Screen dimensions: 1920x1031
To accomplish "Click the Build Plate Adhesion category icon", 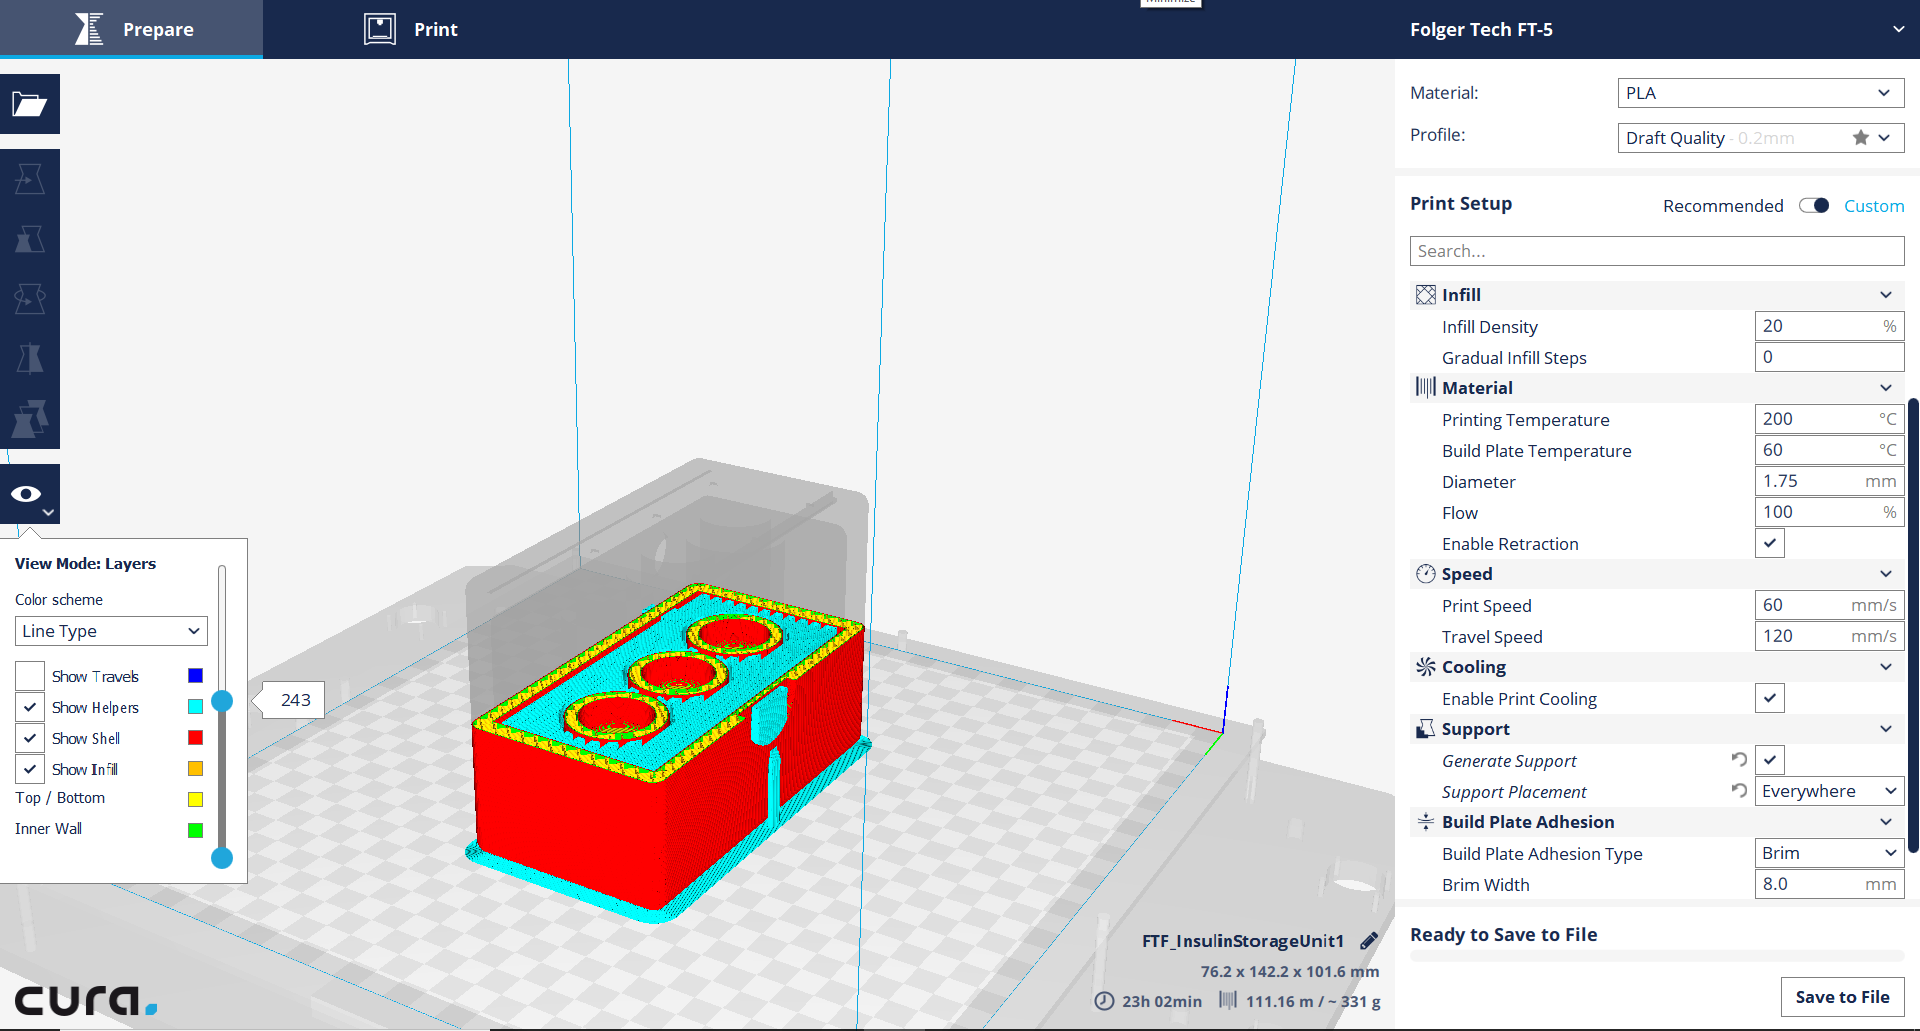I will pos(1425,822).
